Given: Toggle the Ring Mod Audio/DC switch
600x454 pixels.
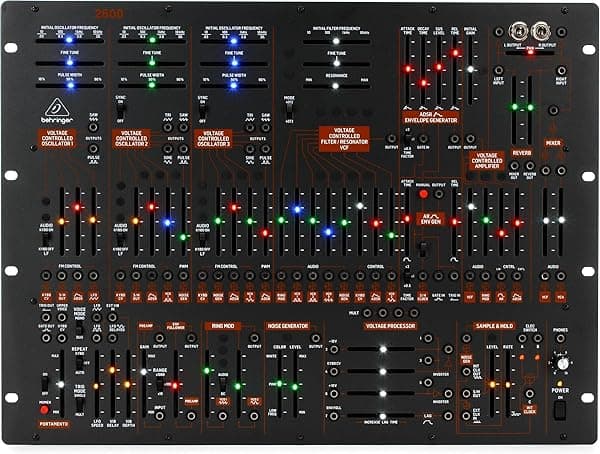Looking at the screenshot, I should click(x=222, y=384).
